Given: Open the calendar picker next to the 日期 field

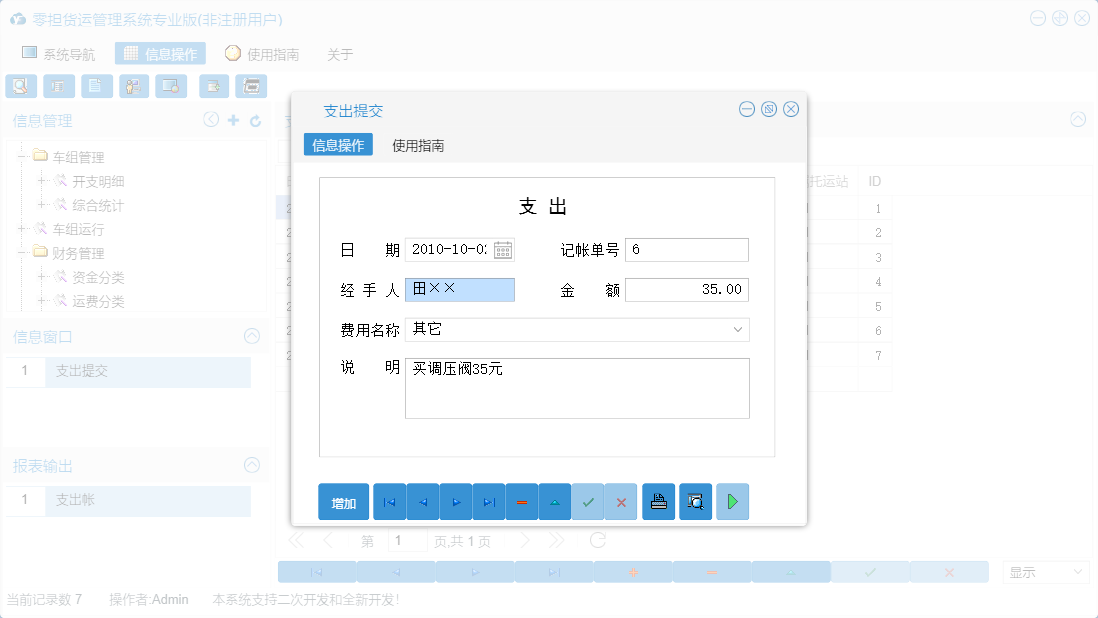Looking at the screenshot, I should click(503, 249).
